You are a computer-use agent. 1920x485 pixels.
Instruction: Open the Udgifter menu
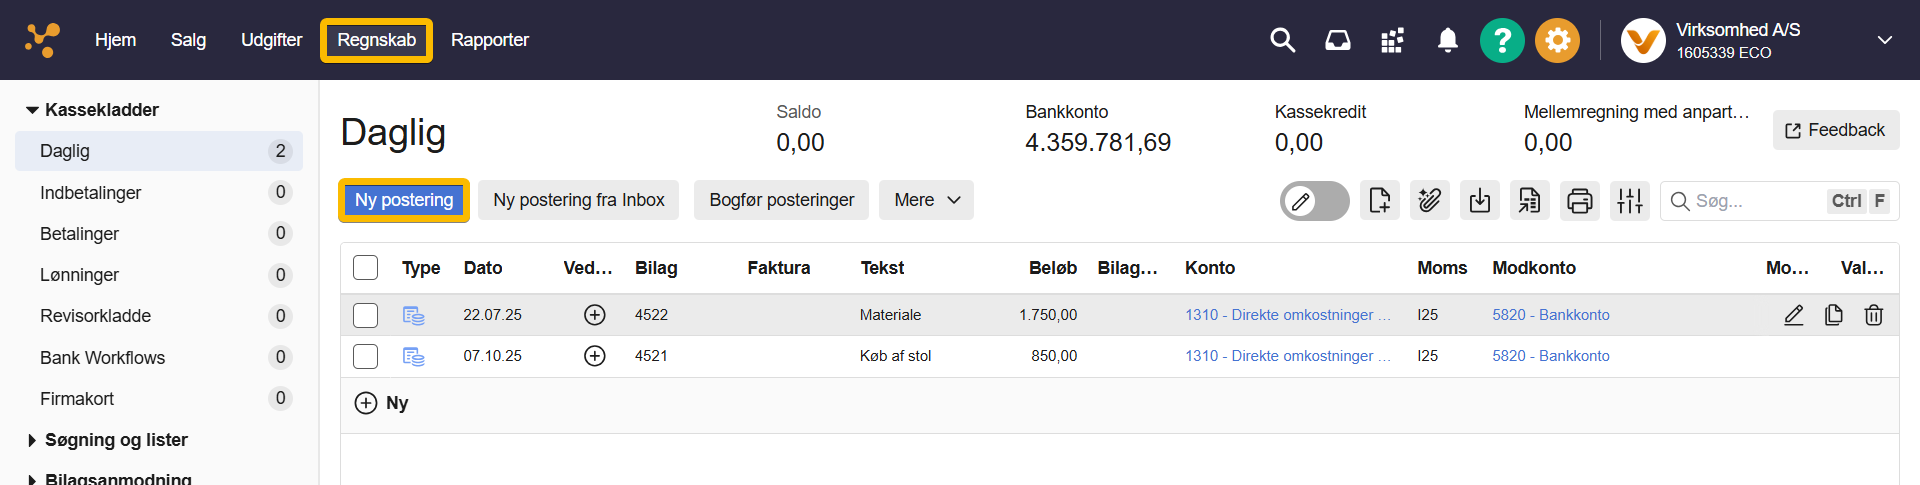pos(271,40)
